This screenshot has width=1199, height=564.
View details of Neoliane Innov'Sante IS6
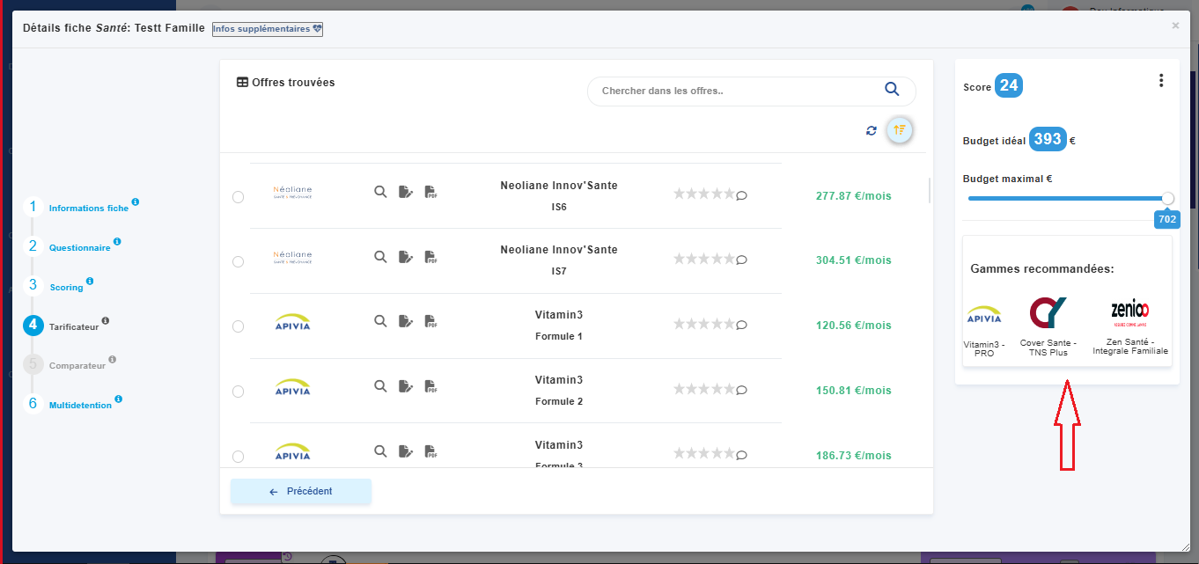tap(380, 192)
